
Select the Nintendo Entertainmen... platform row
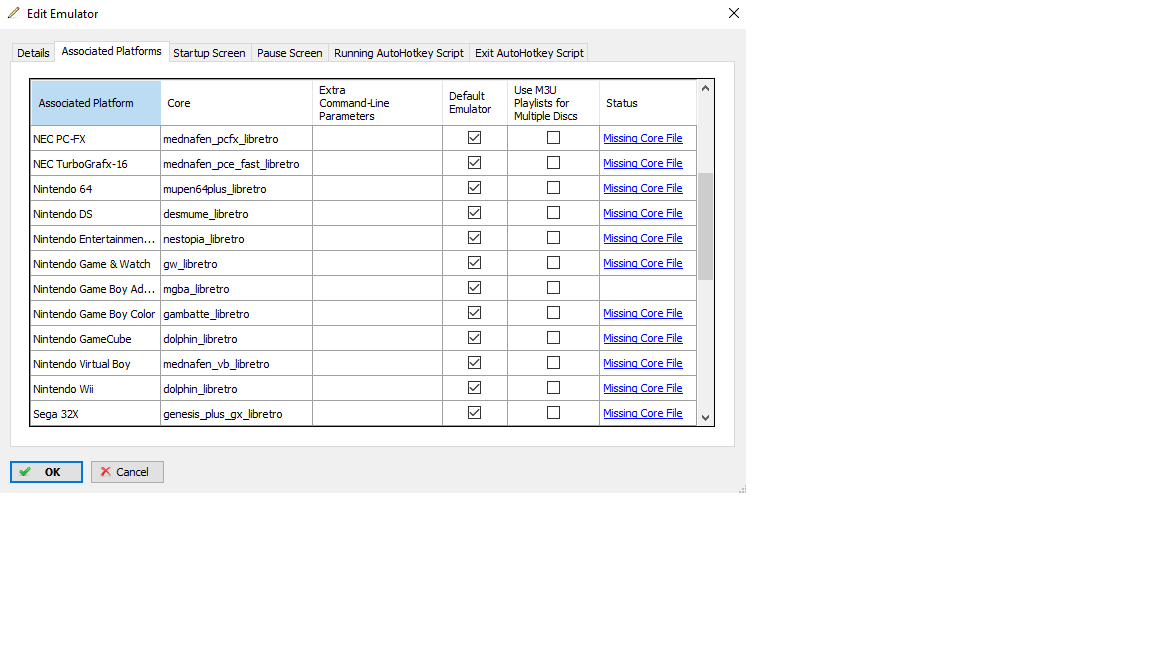[96, 239]
